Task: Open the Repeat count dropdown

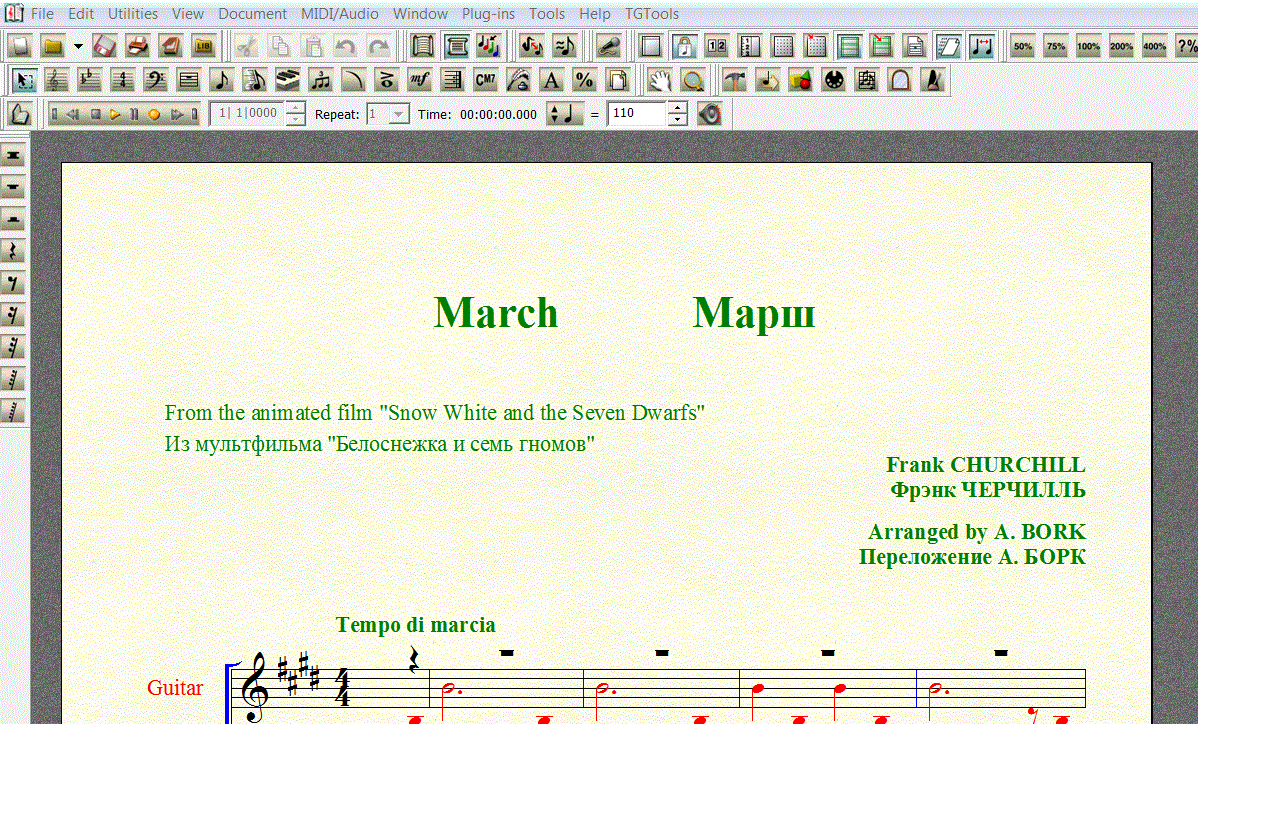Action: tap(399, 114)
